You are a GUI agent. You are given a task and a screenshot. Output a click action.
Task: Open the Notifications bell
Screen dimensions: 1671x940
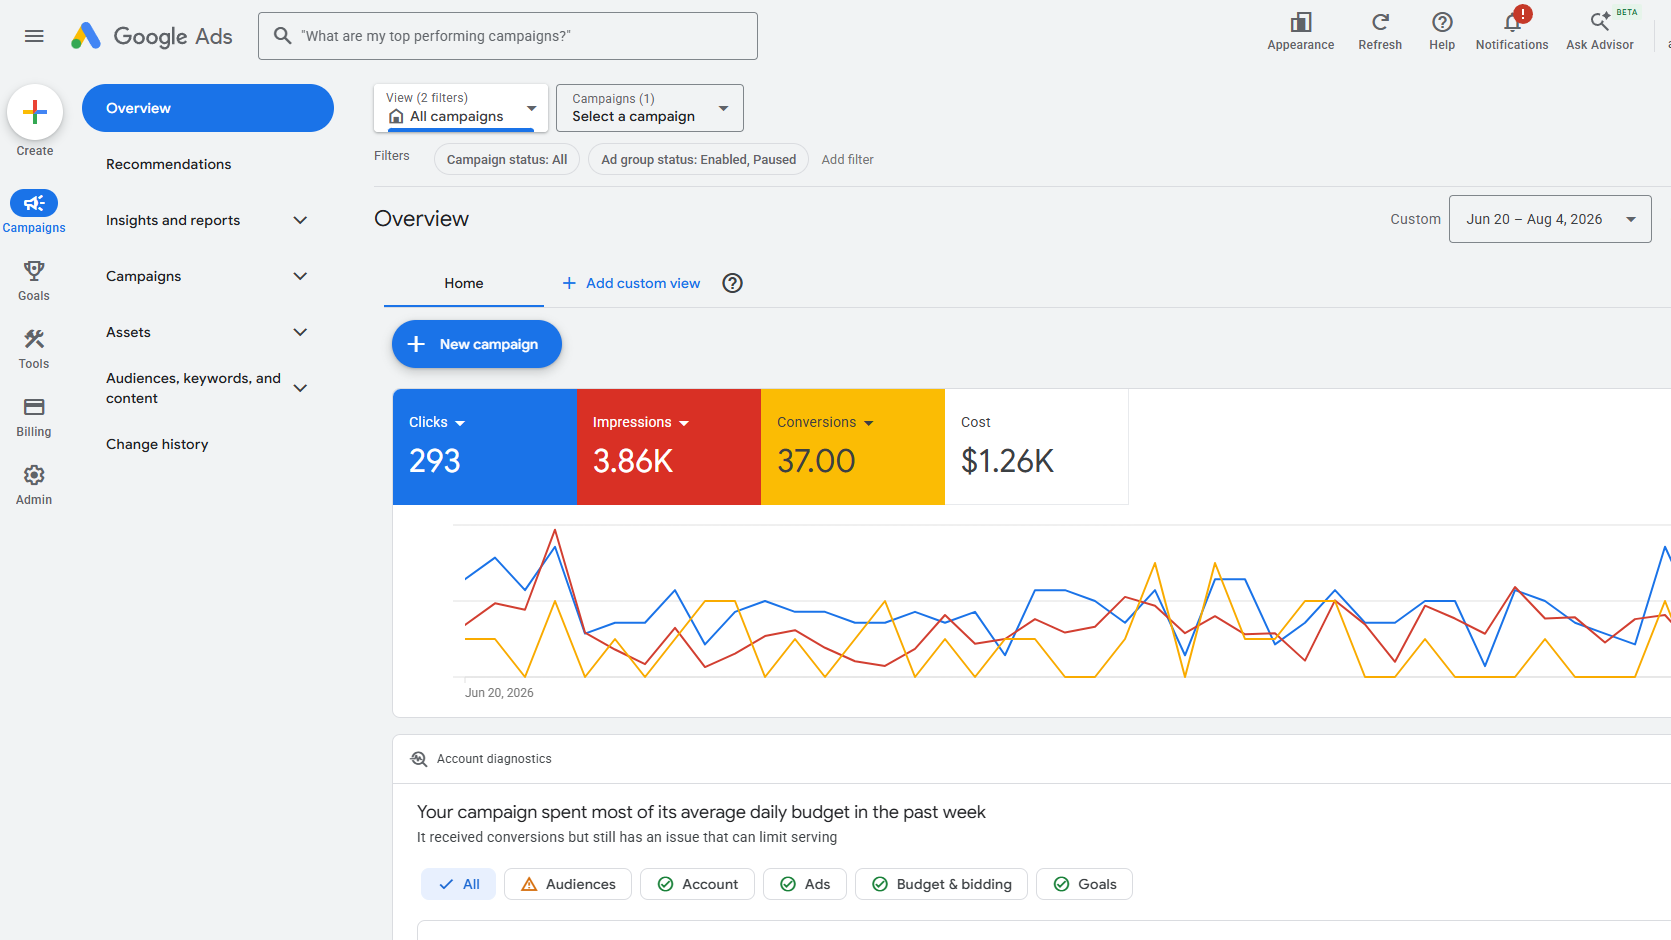1512,31
